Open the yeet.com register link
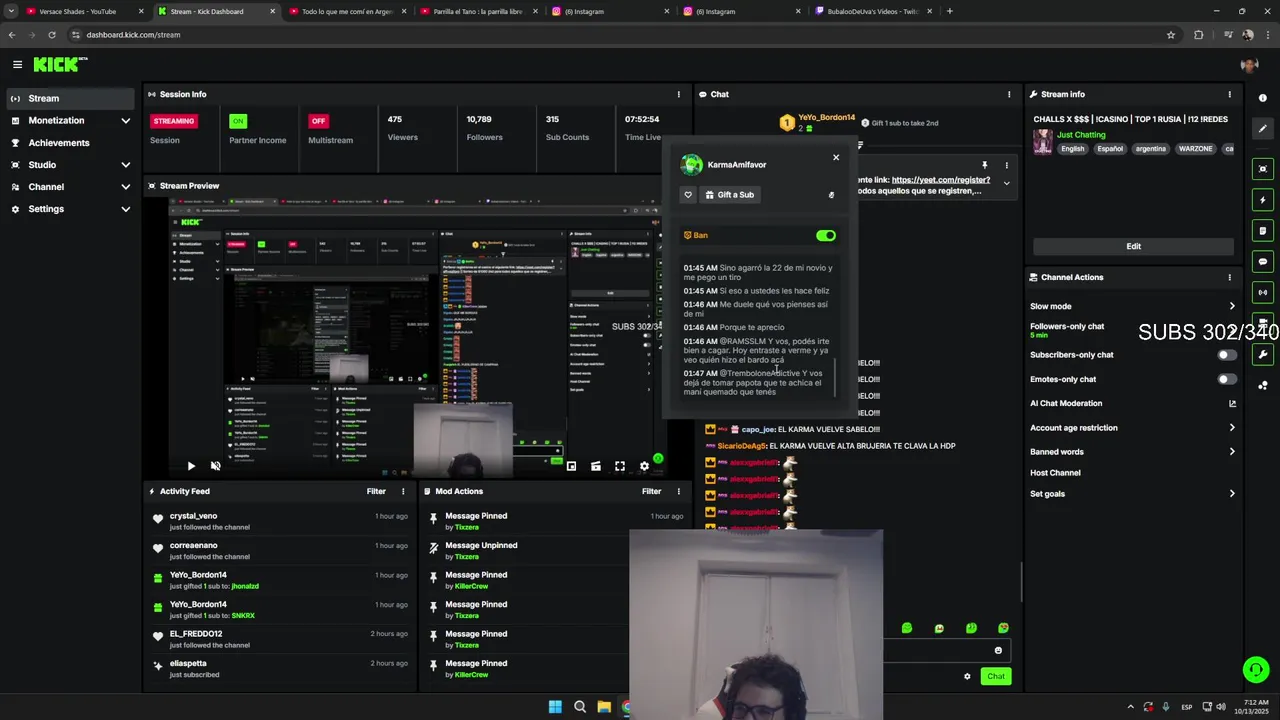This screenshot has width=1280, height=720. [x=940, y=180]
